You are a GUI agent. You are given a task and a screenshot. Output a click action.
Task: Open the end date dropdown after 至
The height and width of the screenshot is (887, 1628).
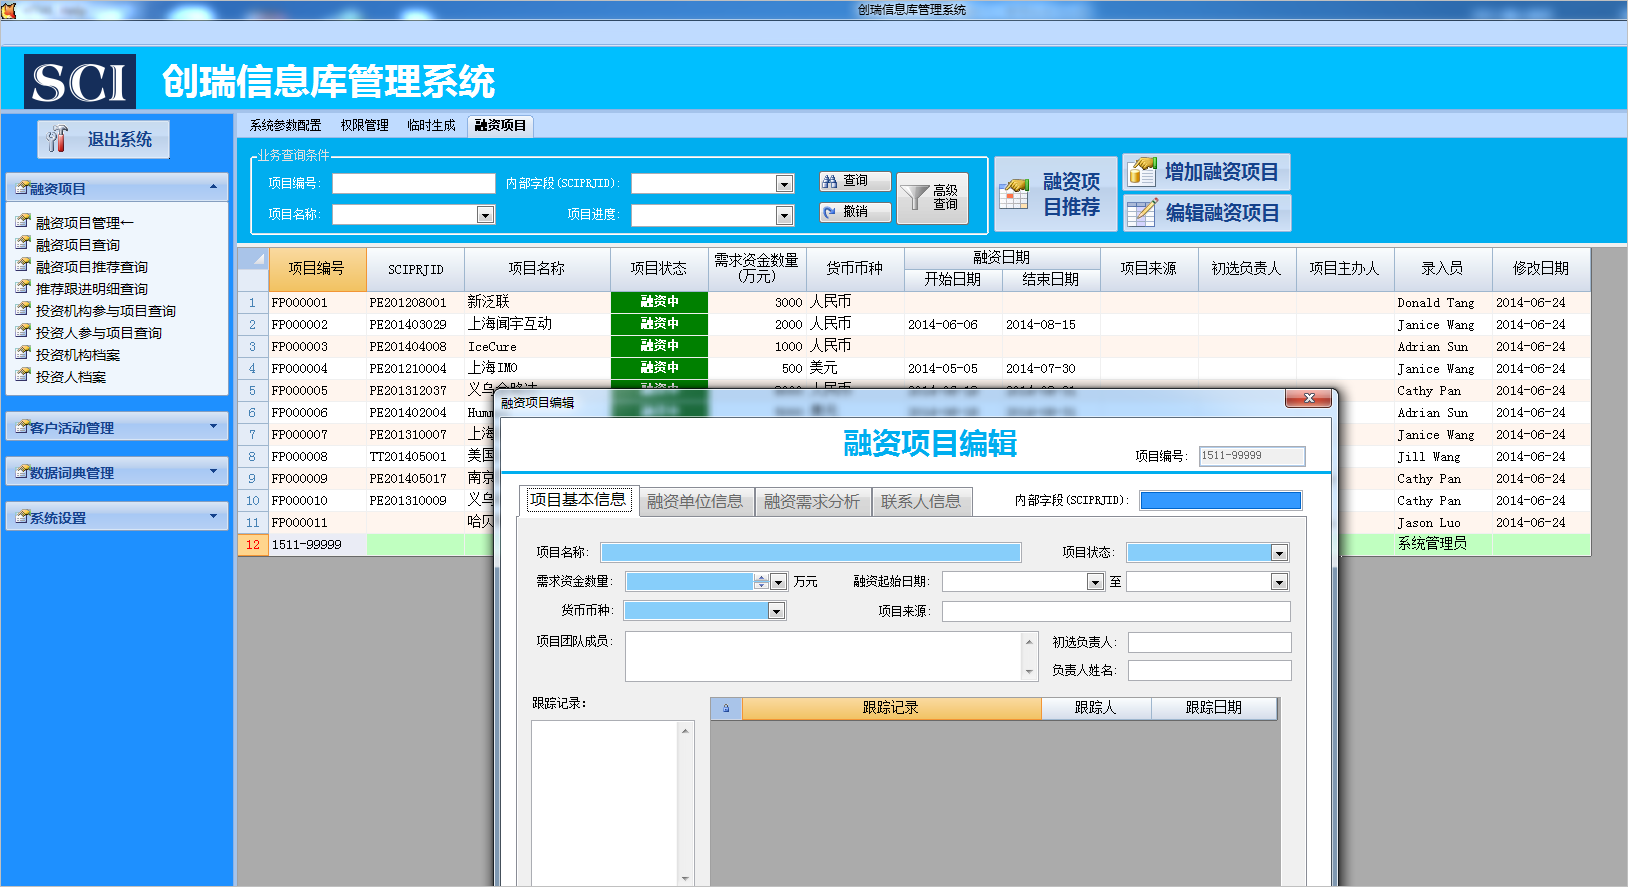click(1279, 582)
